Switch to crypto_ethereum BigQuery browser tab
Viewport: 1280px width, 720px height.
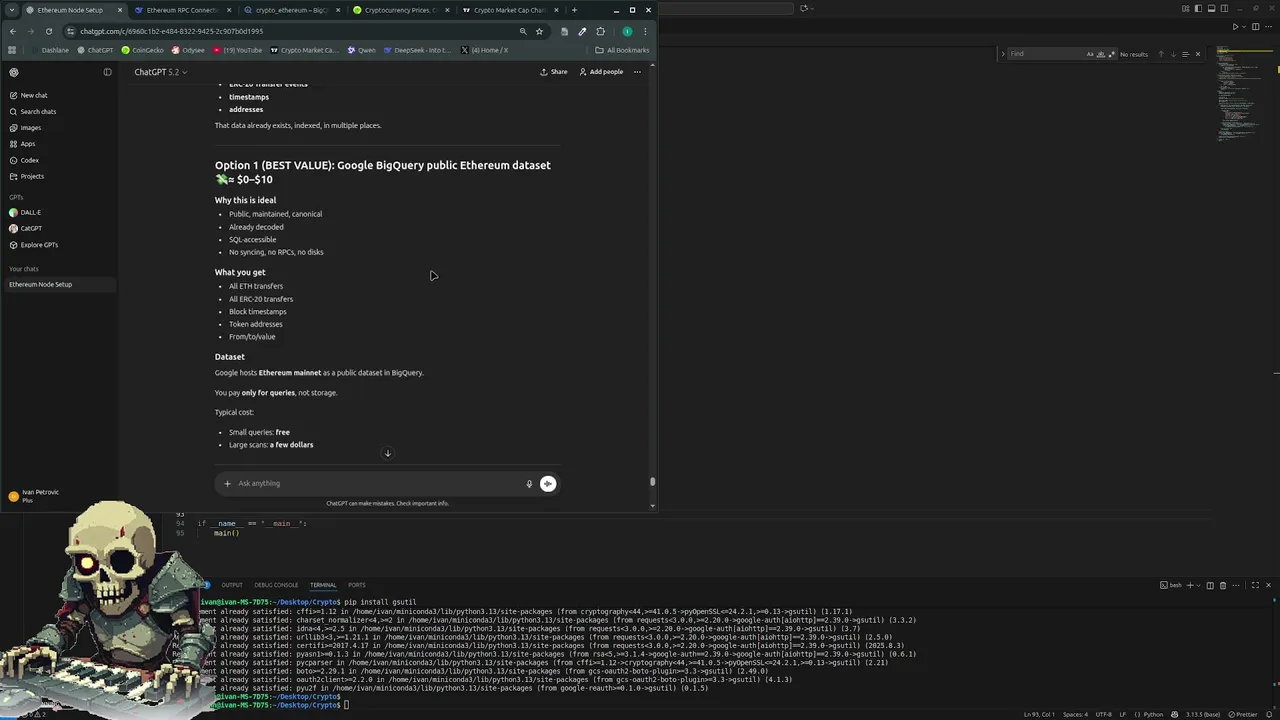[x=290, y=10]
